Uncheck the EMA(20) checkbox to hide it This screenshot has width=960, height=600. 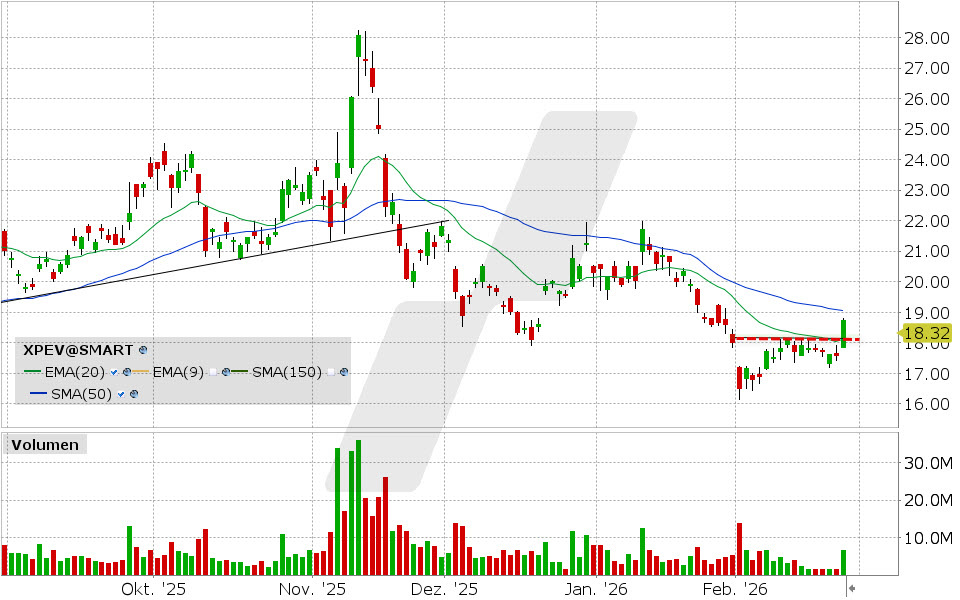pos(113,372)
